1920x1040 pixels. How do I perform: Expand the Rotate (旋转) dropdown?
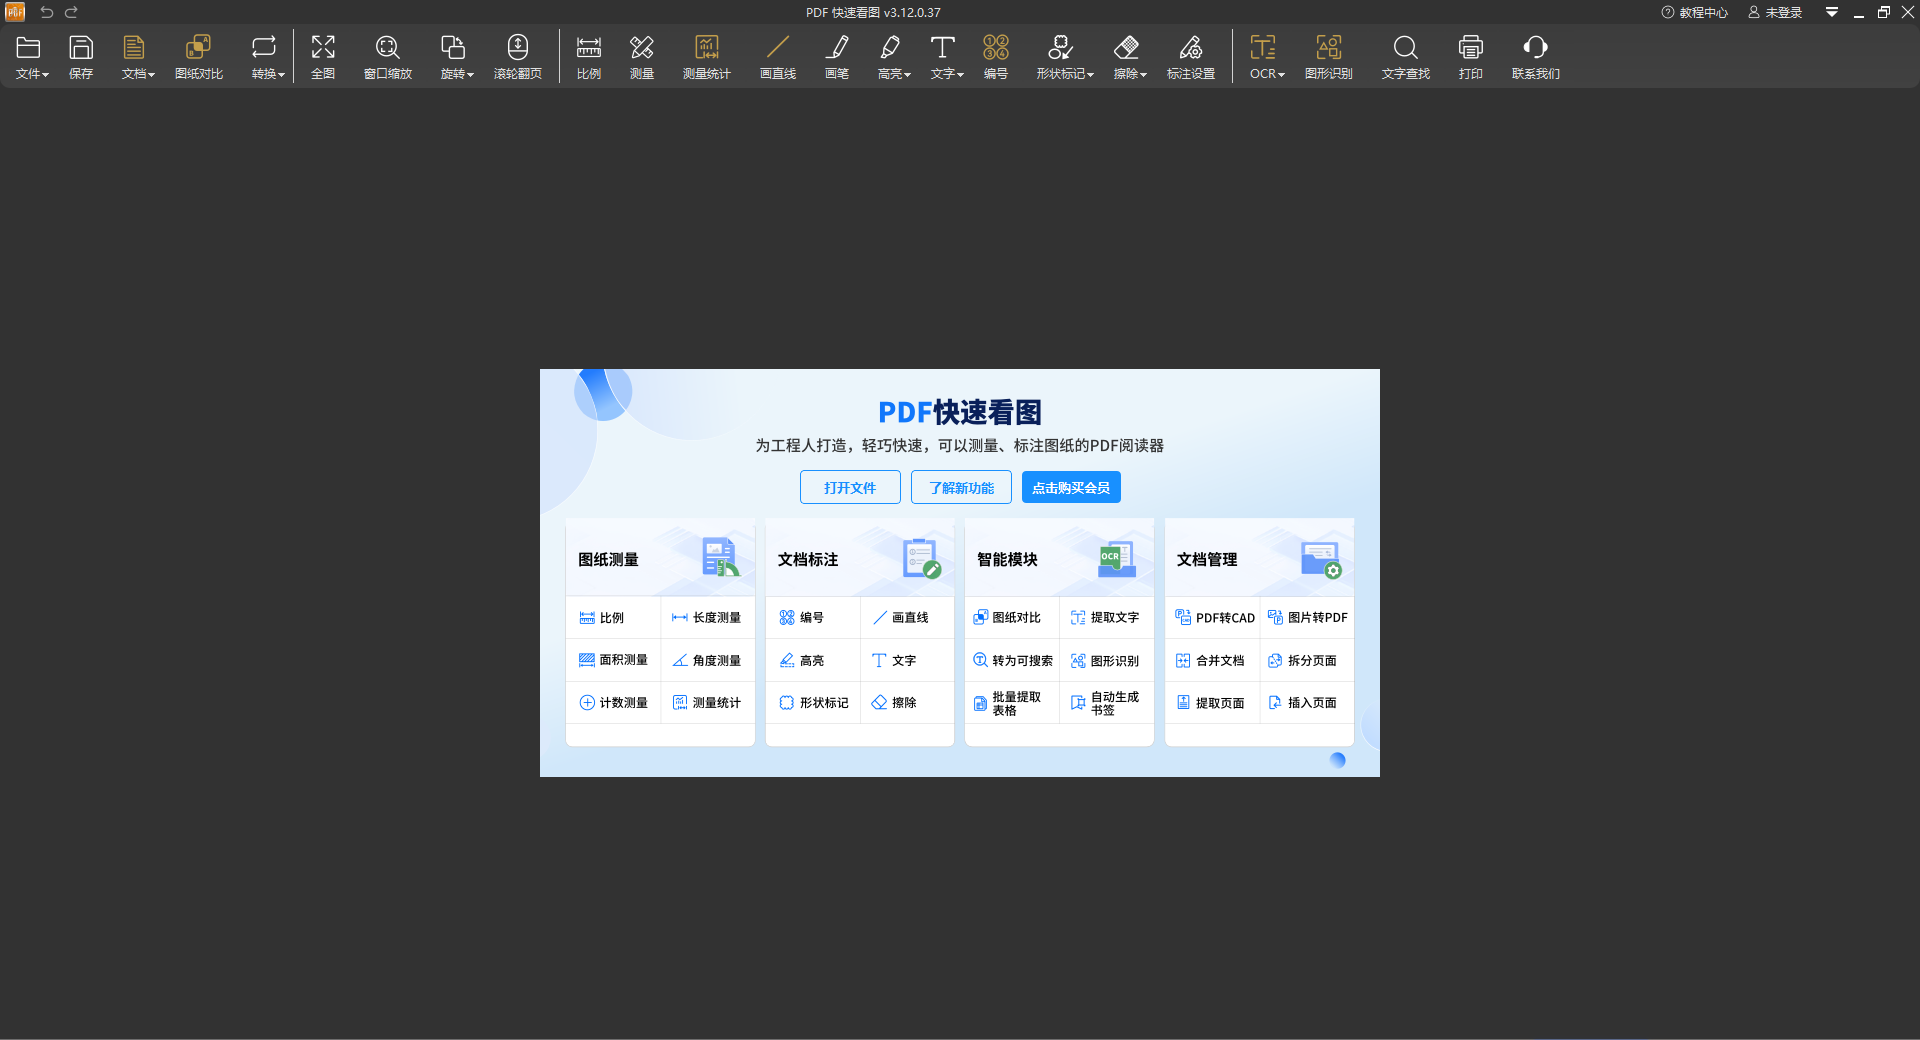457,57
